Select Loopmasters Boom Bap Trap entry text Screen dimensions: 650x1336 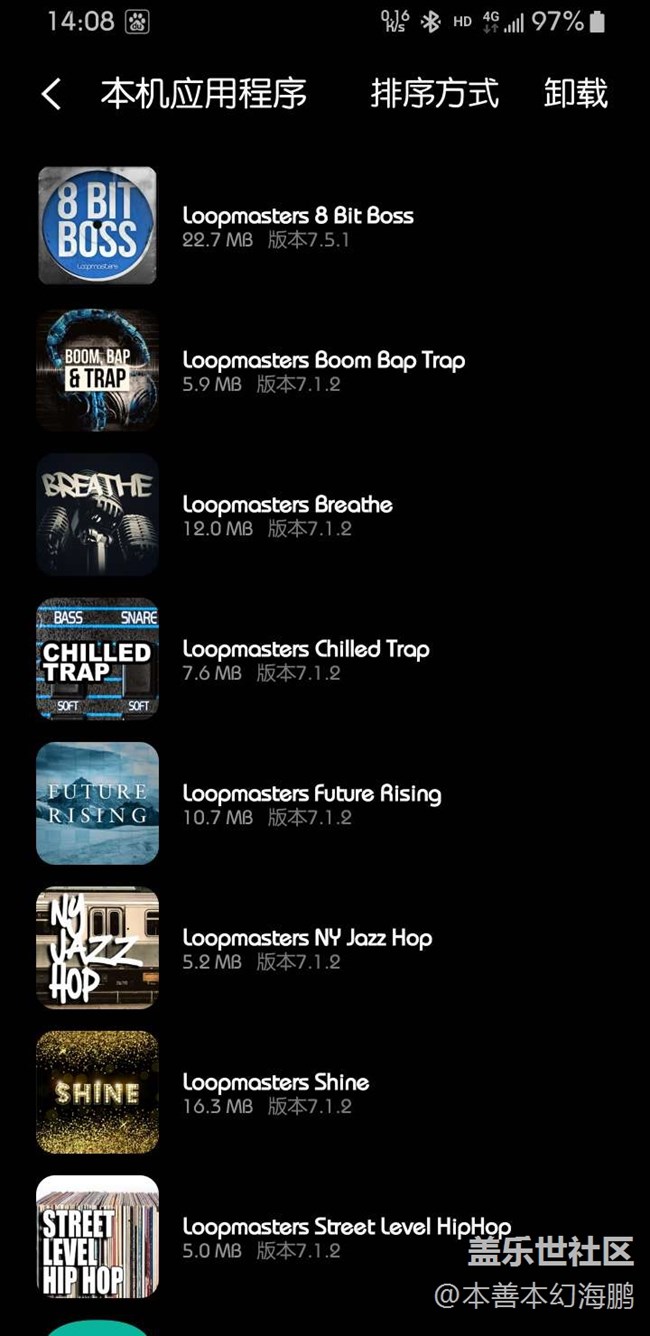point(324,360)
